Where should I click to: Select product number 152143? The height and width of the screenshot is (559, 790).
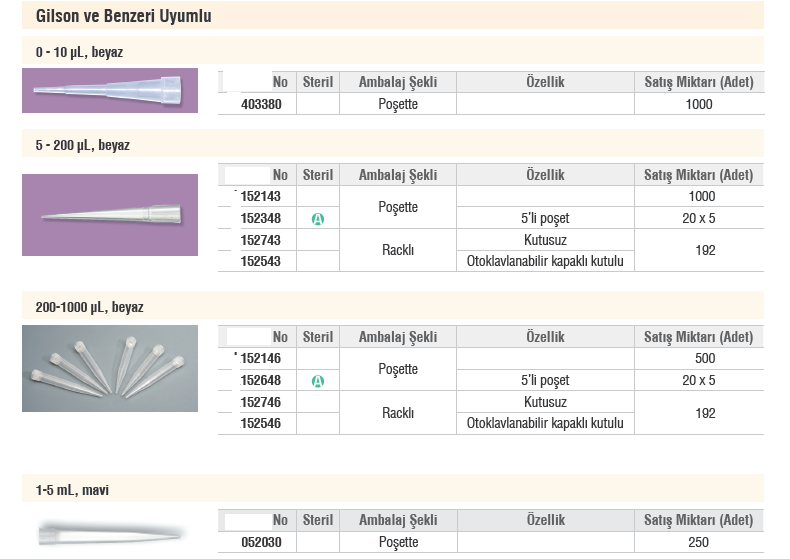pos(260,196)
